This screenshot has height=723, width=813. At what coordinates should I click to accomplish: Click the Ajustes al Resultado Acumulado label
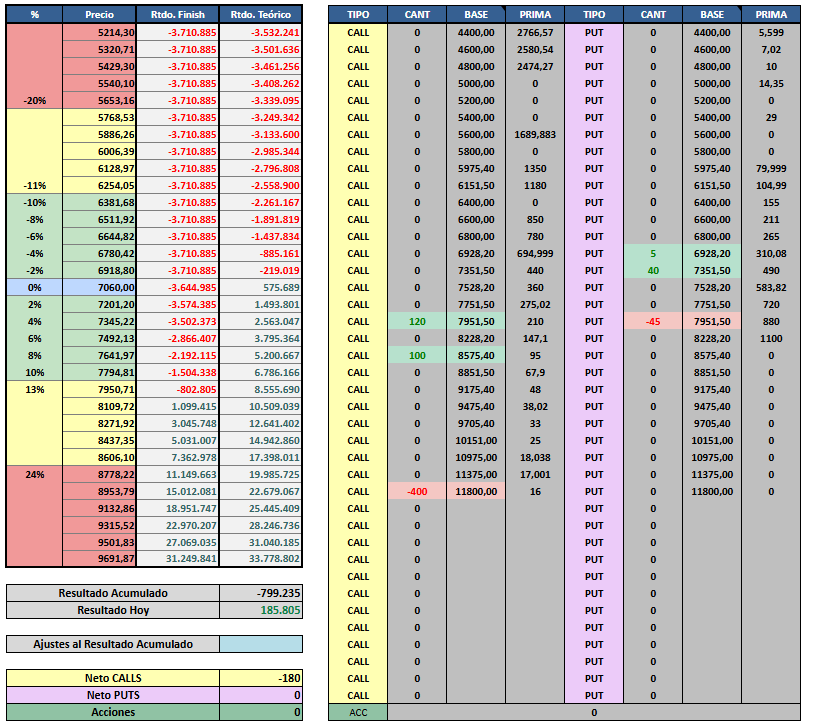pyautogui.click(x=113, y=644)
